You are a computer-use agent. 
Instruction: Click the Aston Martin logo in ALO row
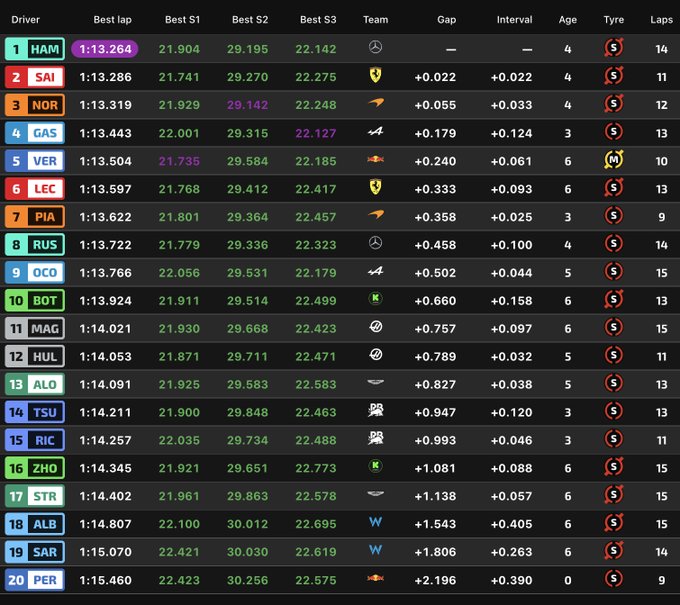coord(376,382)
